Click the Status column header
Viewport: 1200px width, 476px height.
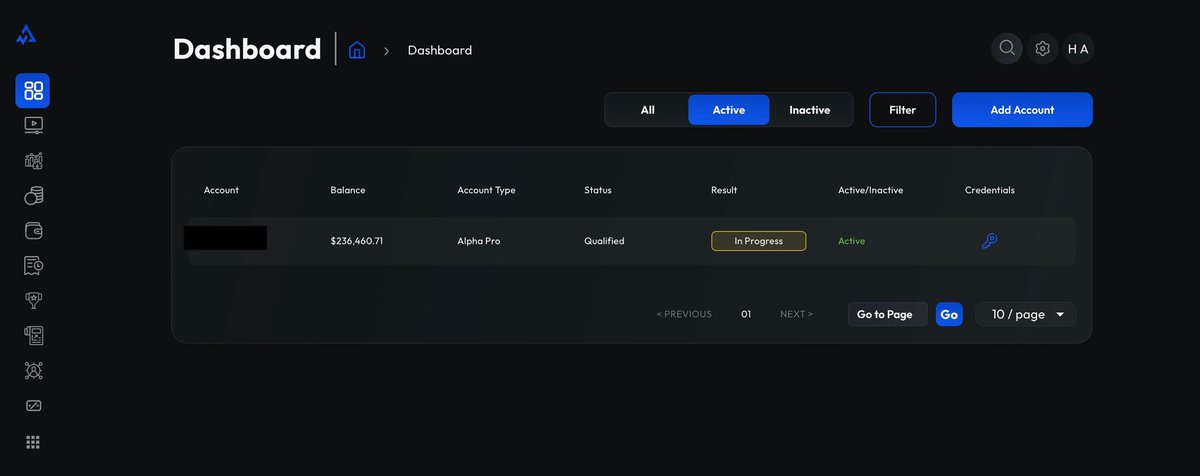tap(598, 190)
